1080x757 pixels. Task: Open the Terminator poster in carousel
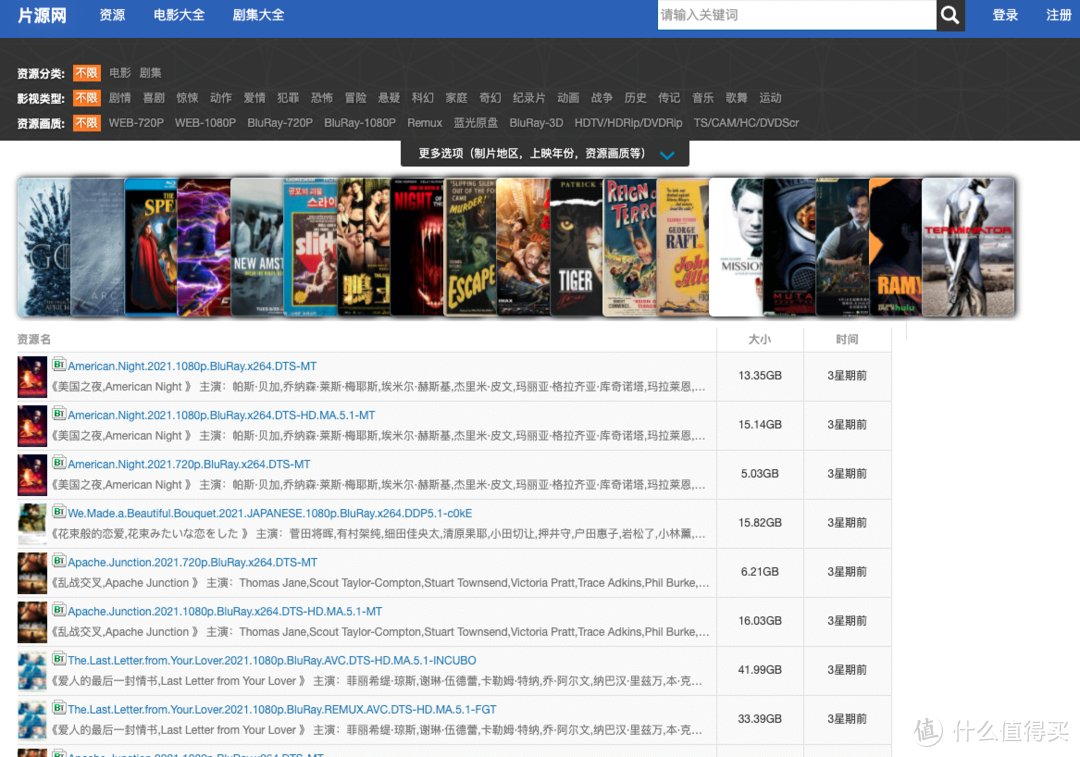tap(968, 247)
